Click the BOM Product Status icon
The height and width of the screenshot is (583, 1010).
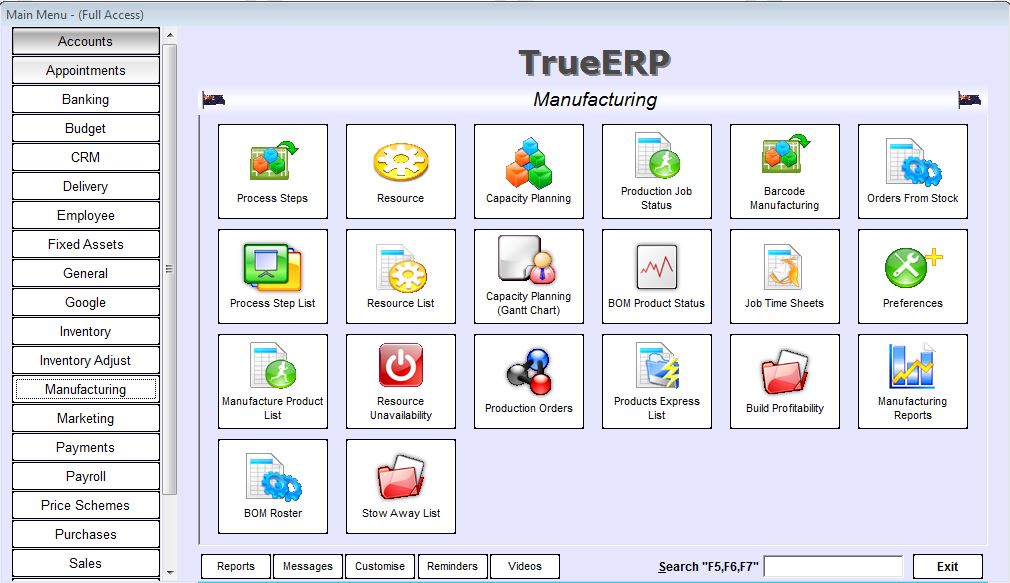pyautogui.click(x=656, y=276)
